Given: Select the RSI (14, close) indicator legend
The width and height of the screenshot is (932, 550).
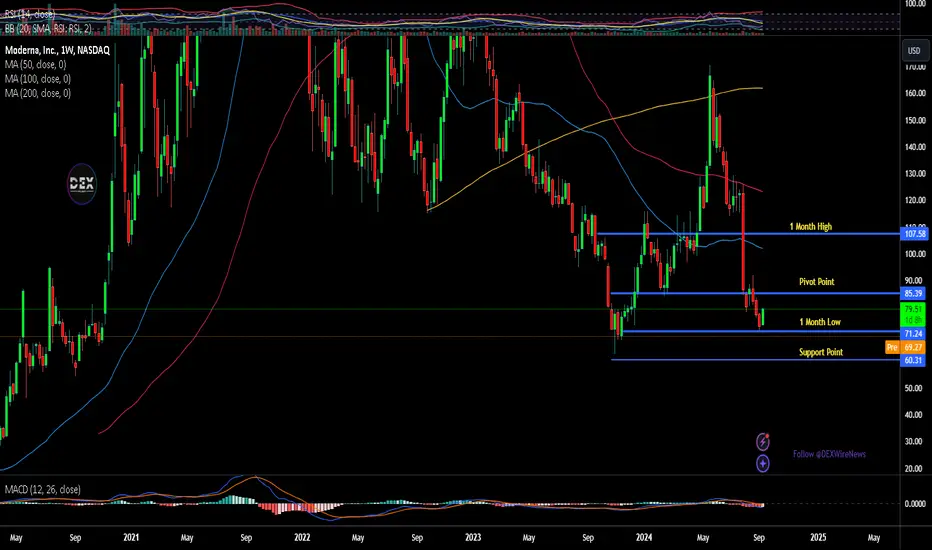Looking at the screenshot, I should [x=30, y=14].
